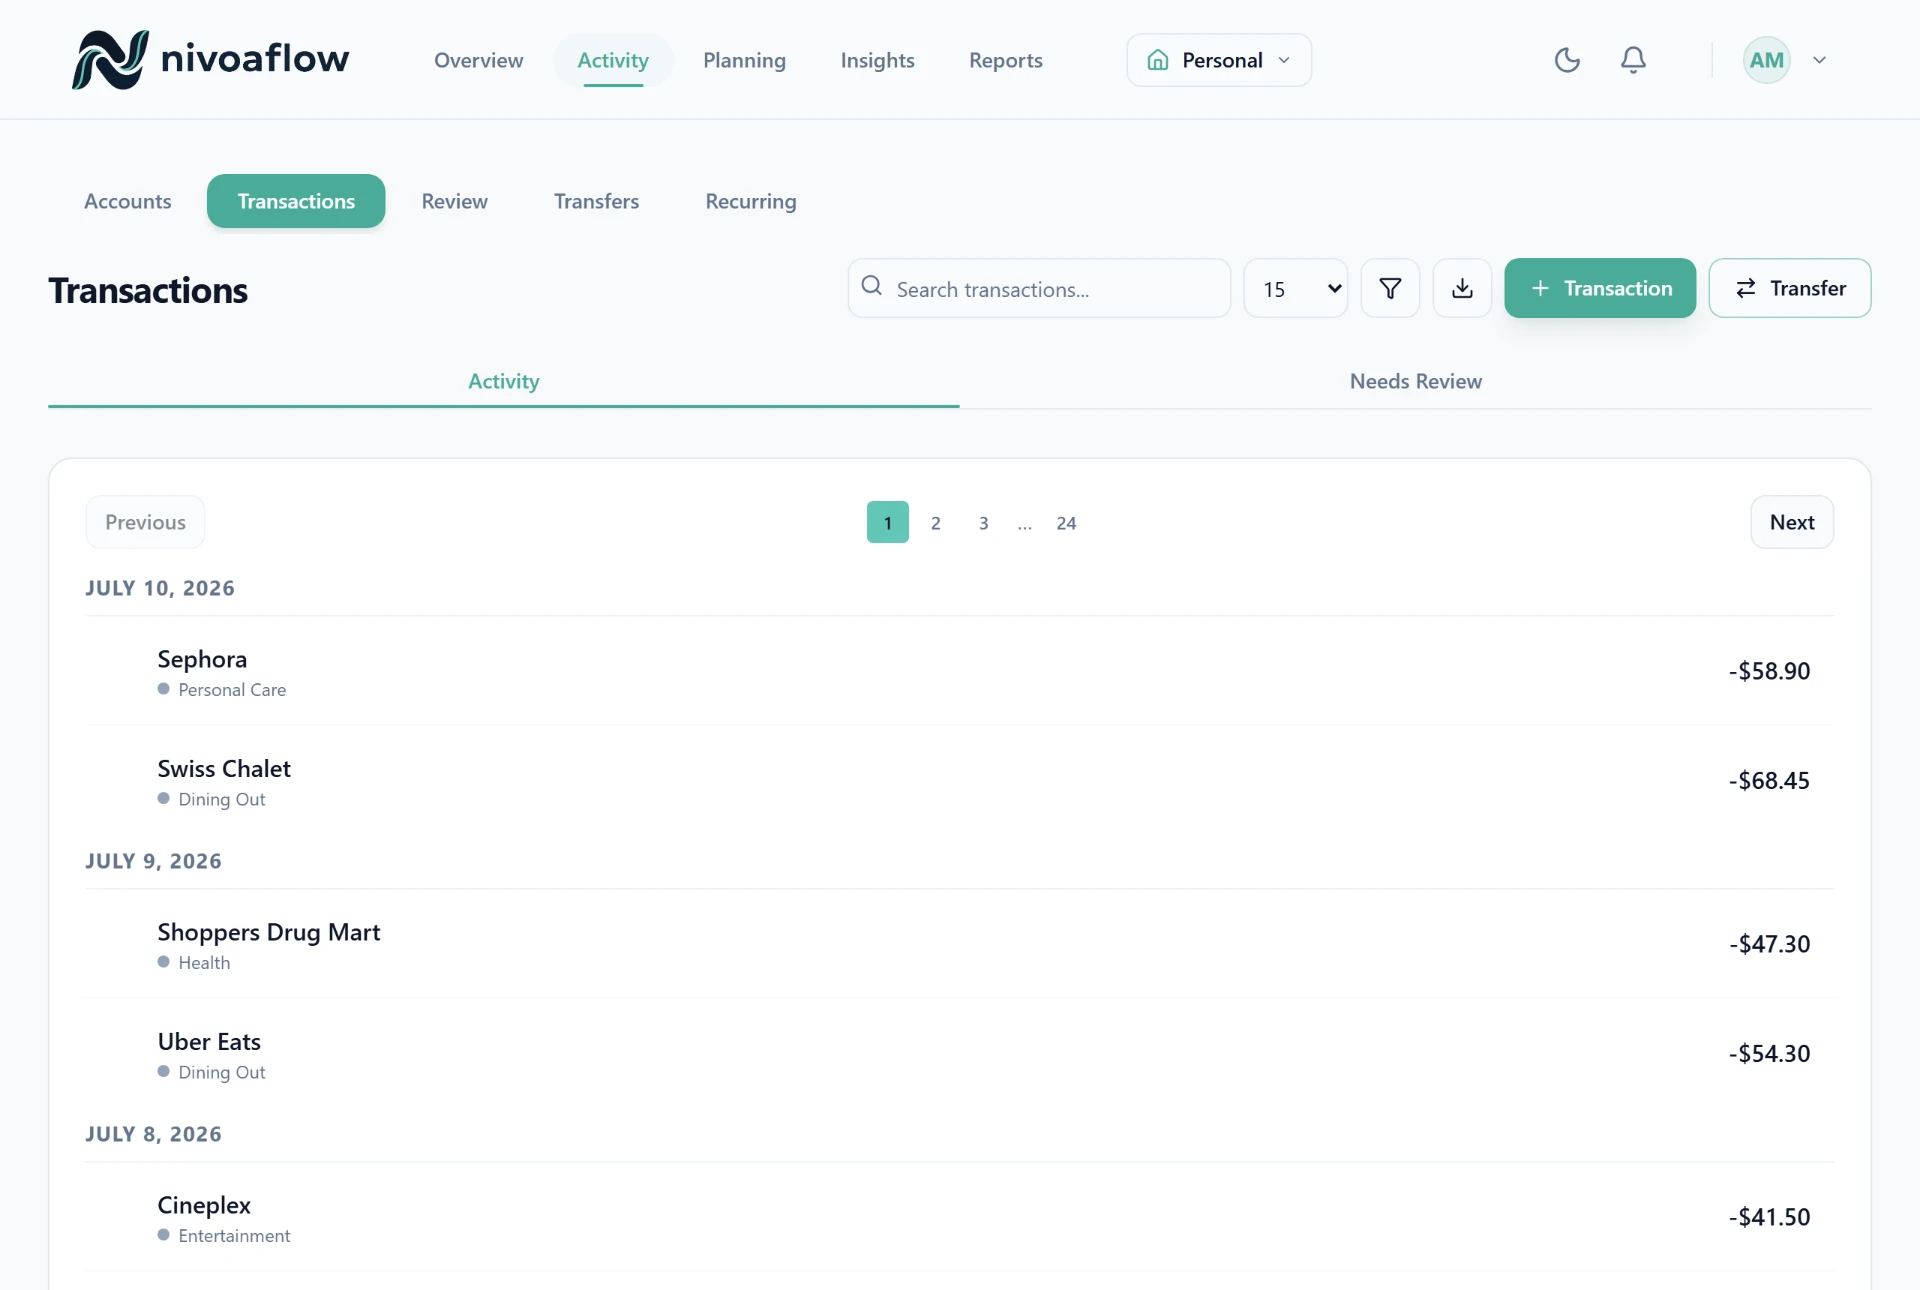Download transactions via export icon
1920x1290 pixels.
[1462, 288]
